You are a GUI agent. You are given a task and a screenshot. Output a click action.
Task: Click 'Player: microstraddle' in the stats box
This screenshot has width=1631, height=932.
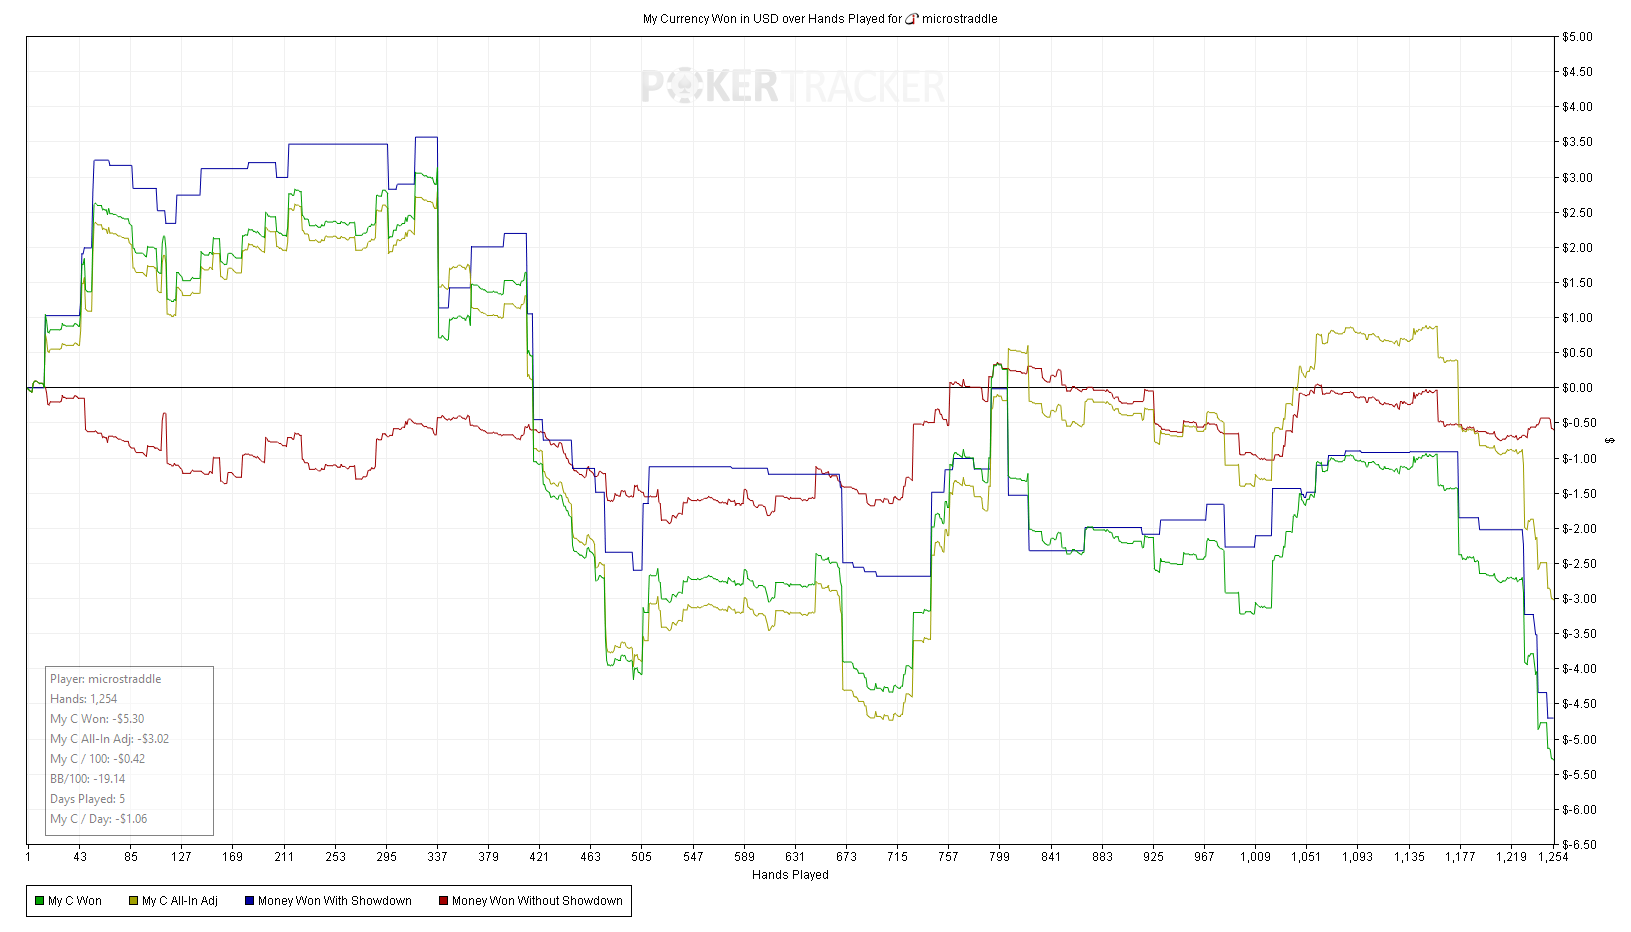(106, 679)
